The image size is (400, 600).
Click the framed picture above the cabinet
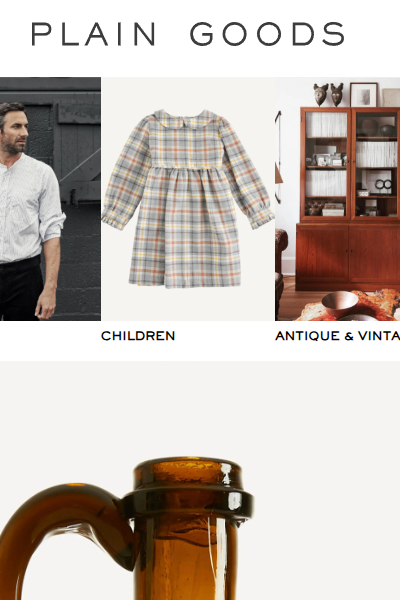pos(363,95)
